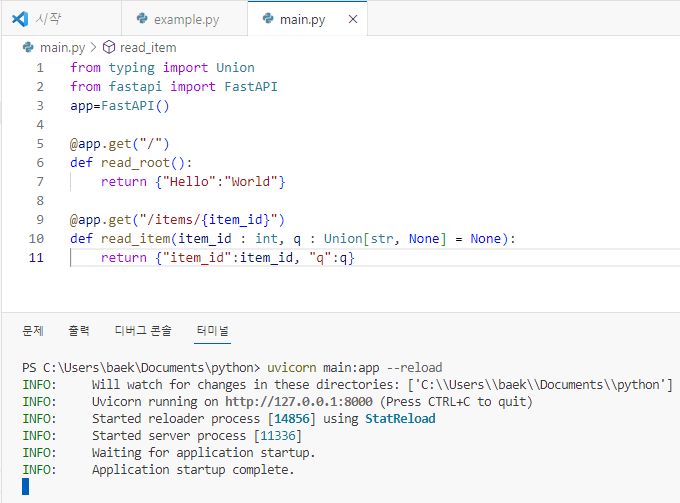Open the example.py editor tab
Screen dimensions: 680x503
[184, 19]
